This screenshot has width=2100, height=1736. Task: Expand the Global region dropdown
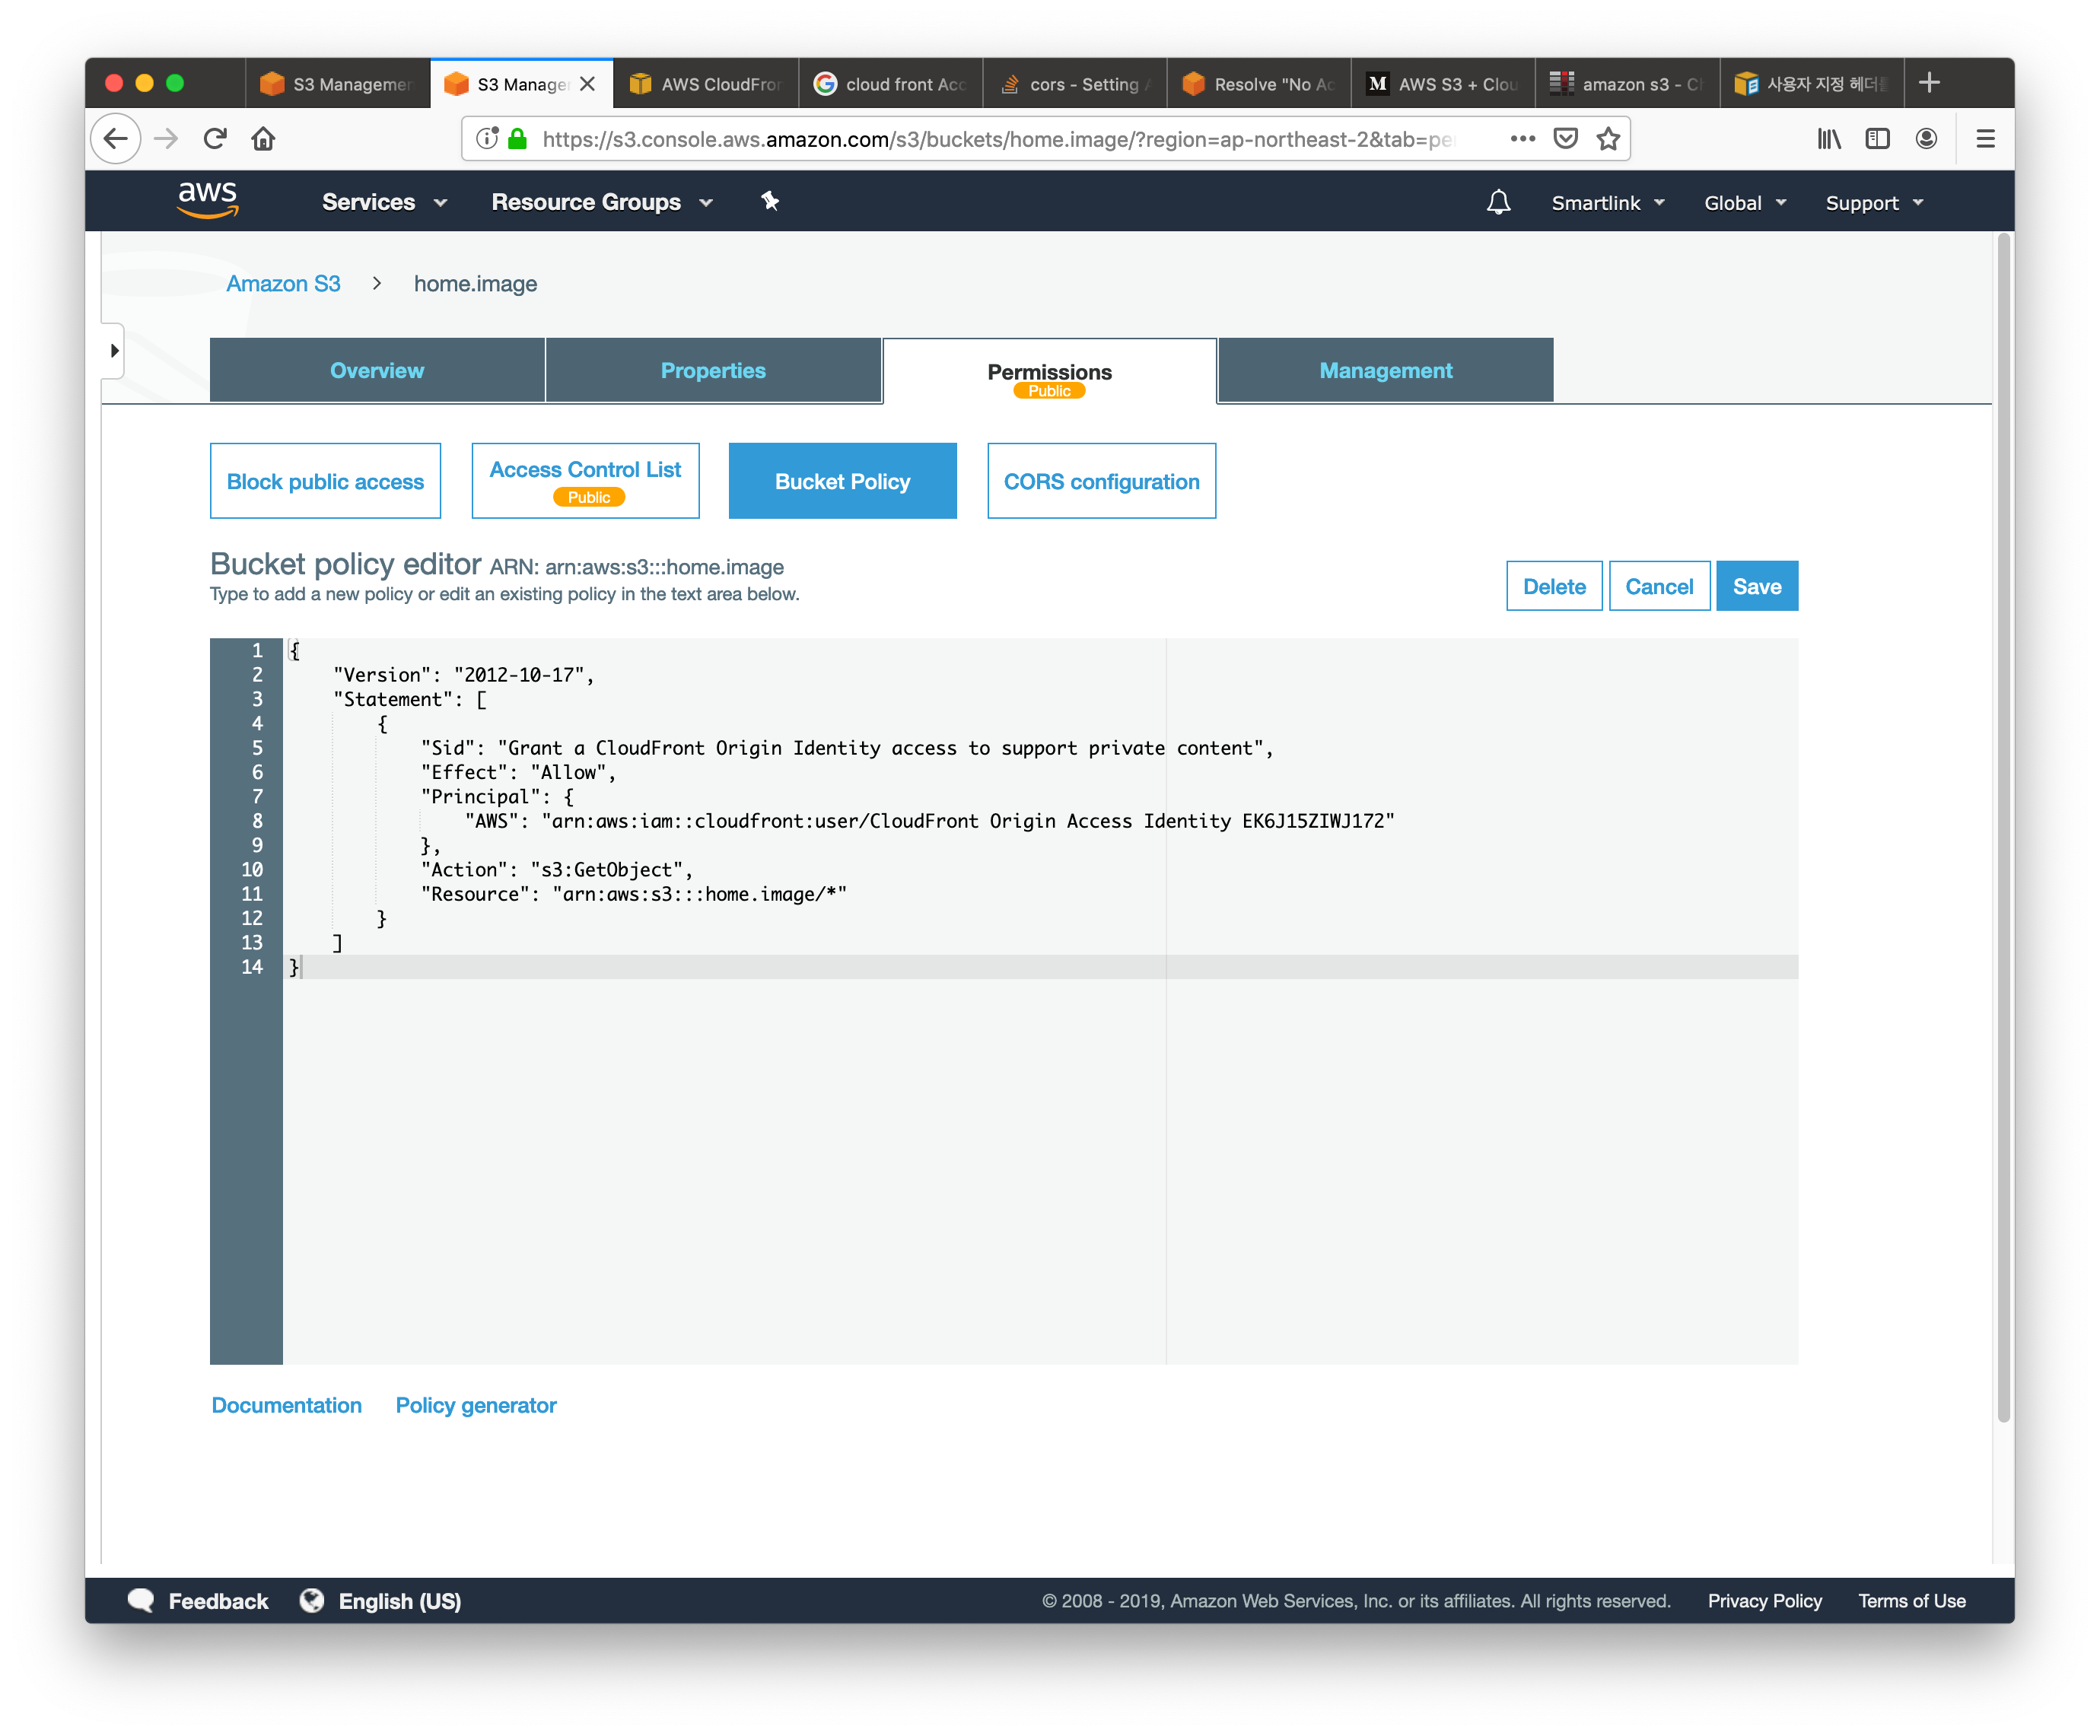tap(1744, 203)
